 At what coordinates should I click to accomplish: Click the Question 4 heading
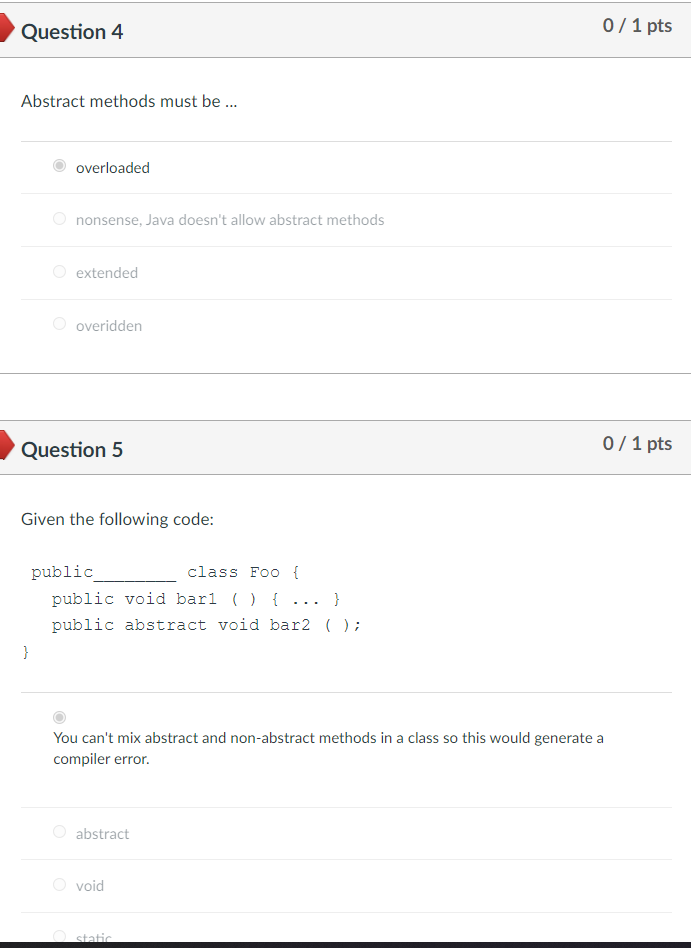click(72, 31)
